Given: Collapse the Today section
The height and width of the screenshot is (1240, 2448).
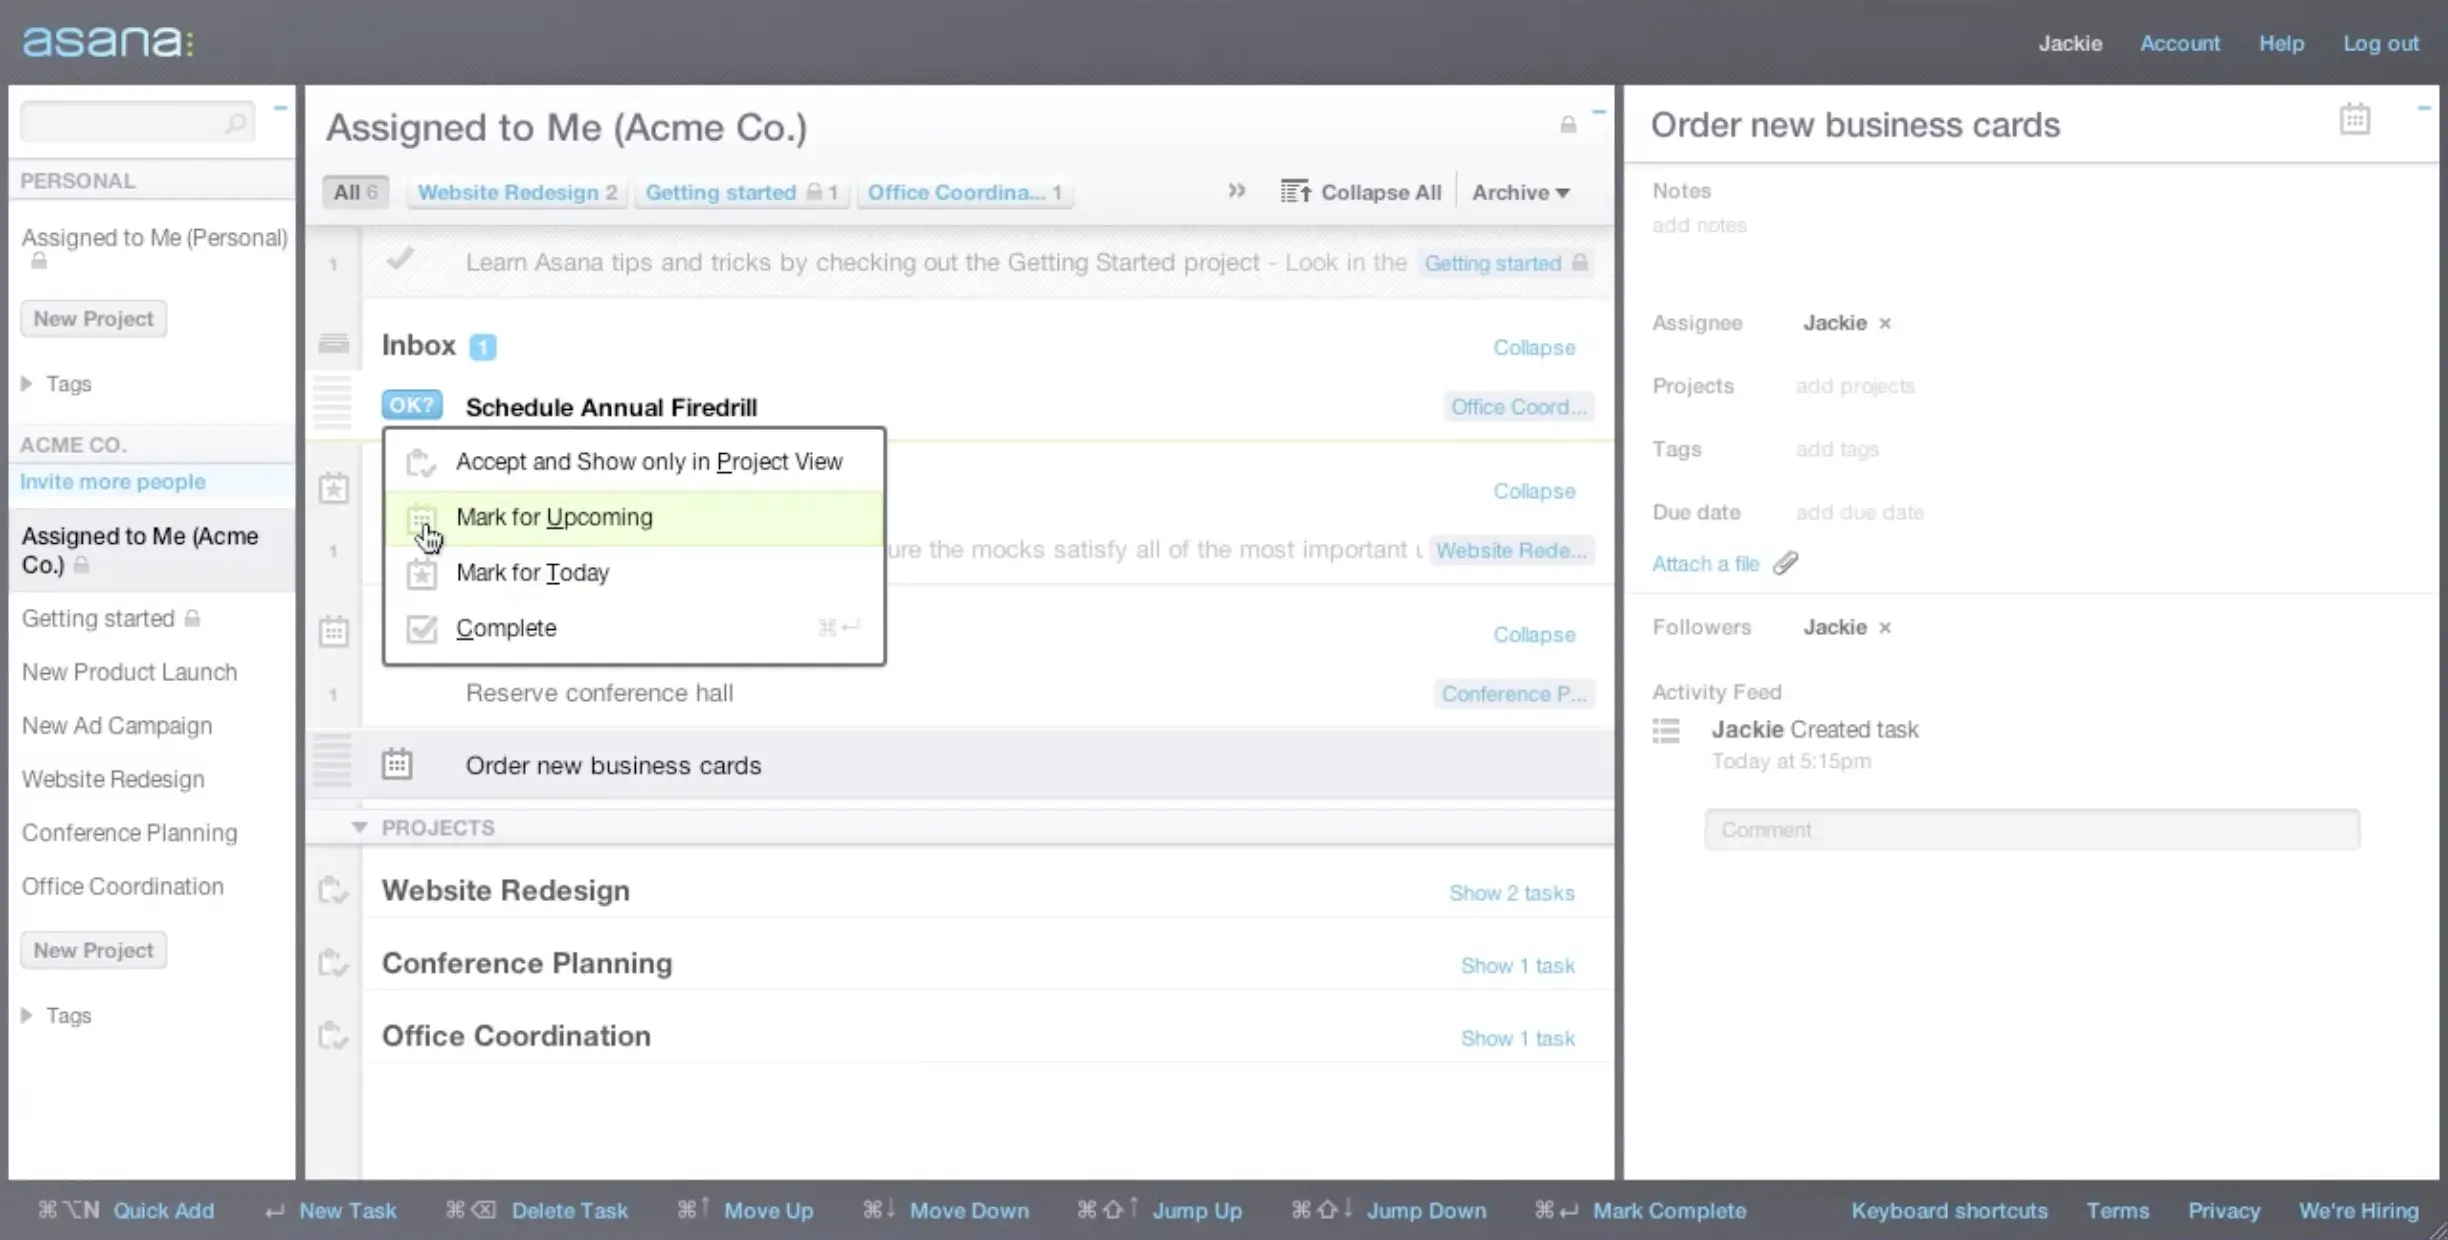Looking at the screenshot, I should (x=1534, y=491).
